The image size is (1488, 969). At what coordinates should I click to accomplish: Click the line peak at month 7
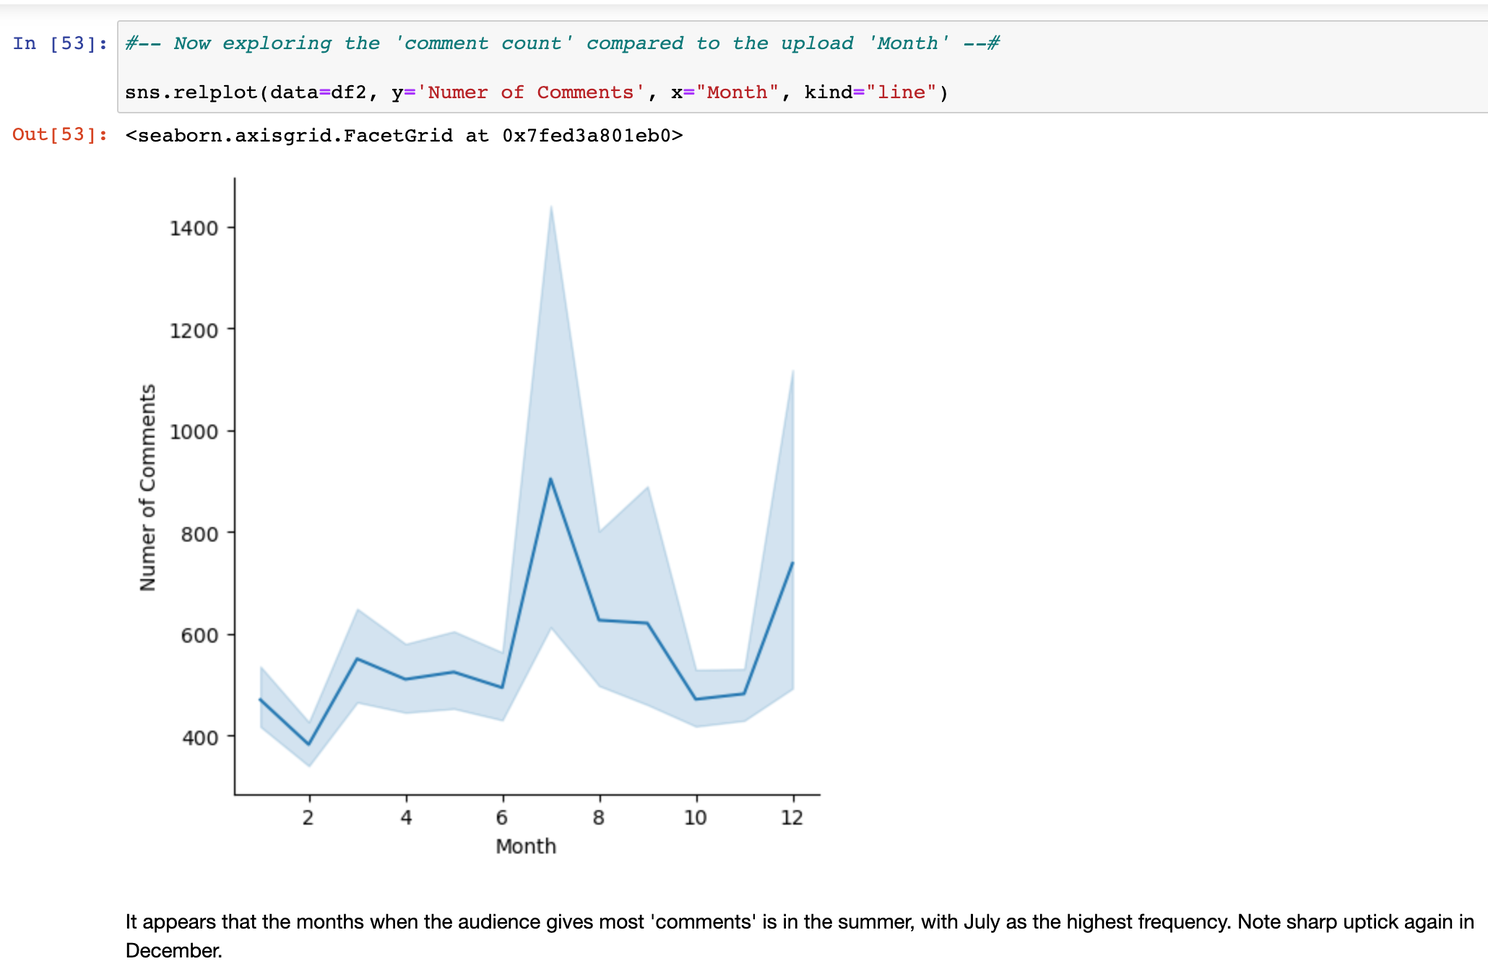coord(551,479)
